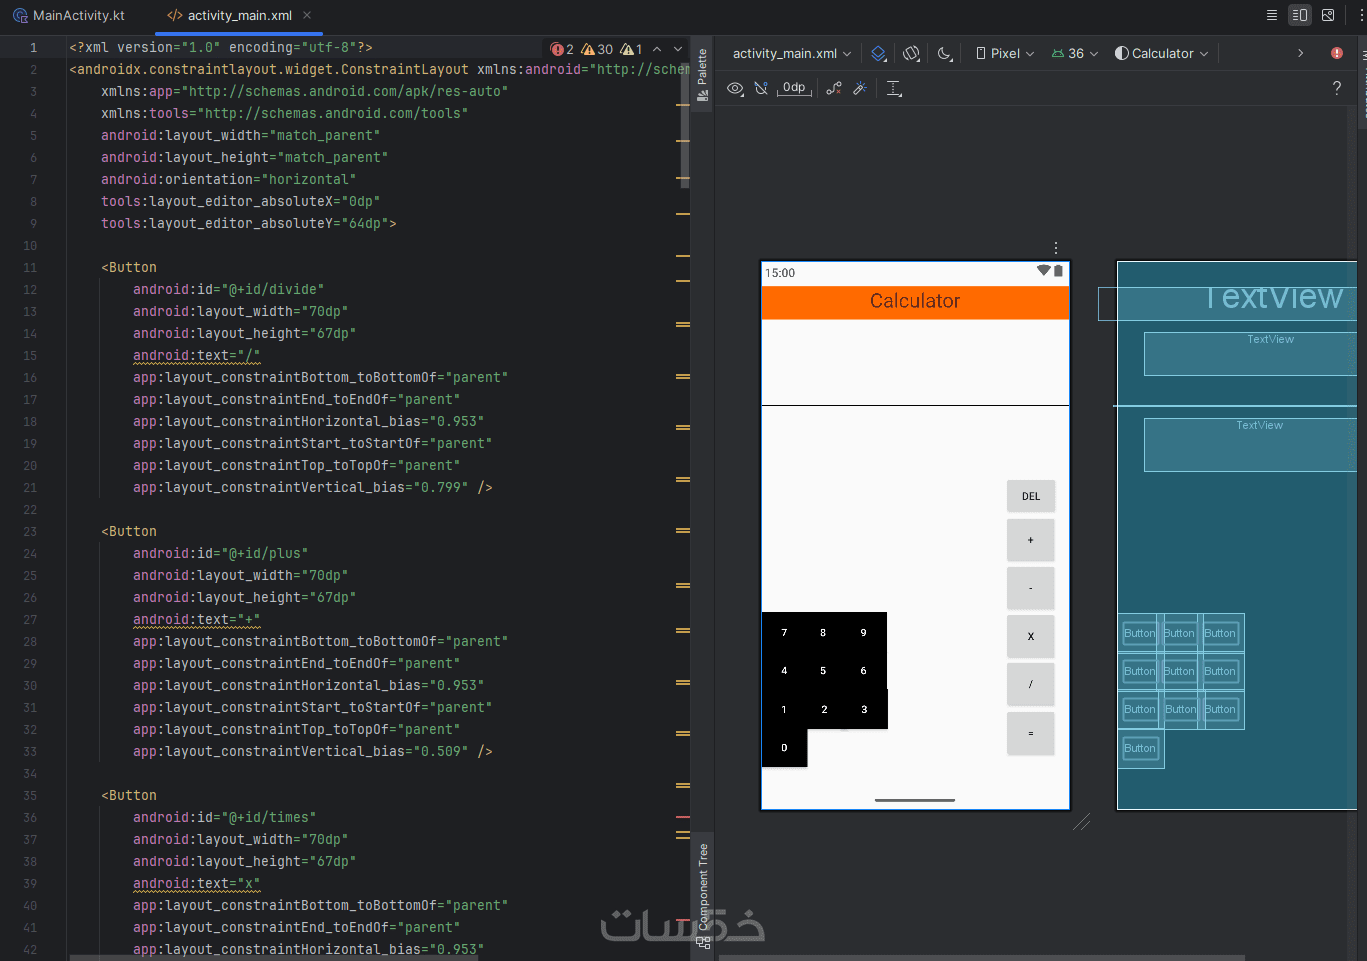
Task: Click the Guidelines tool icon
Action: click(x=894, y=89)
